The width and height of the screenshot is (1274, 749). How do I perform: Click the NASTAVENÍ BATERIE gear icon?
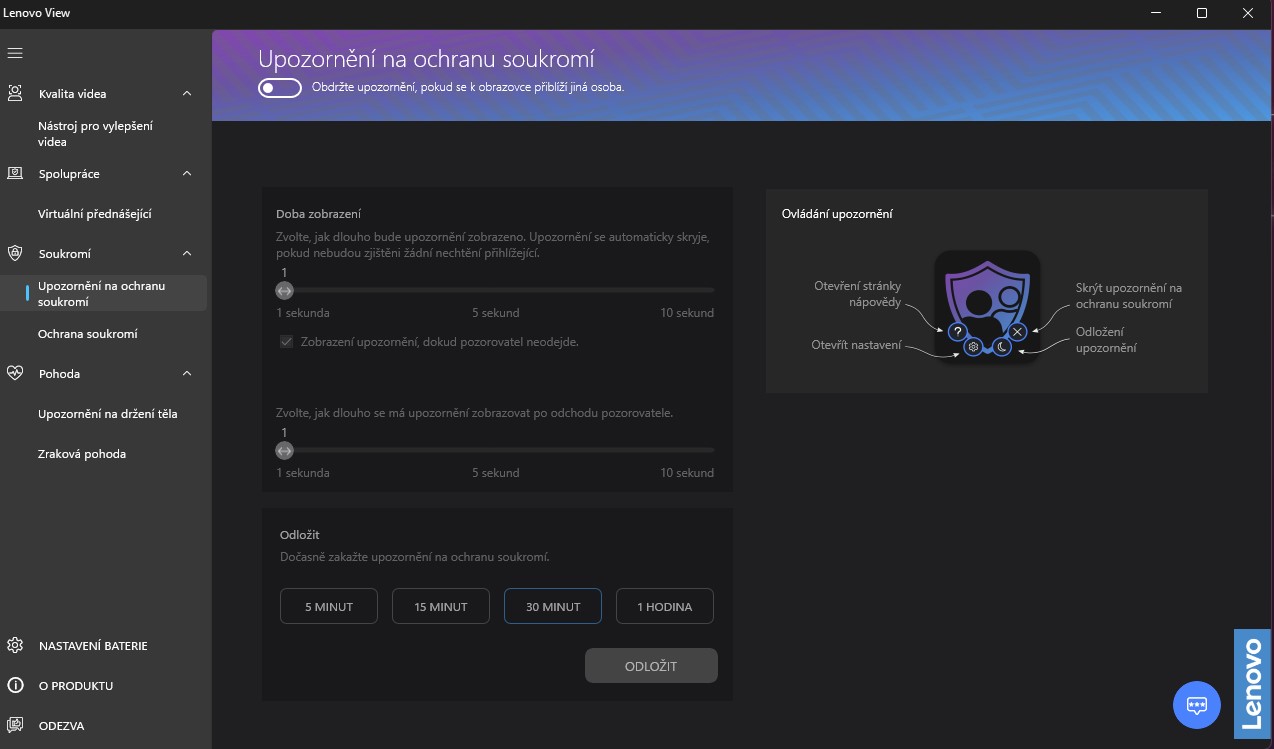[x=15, y=645]
